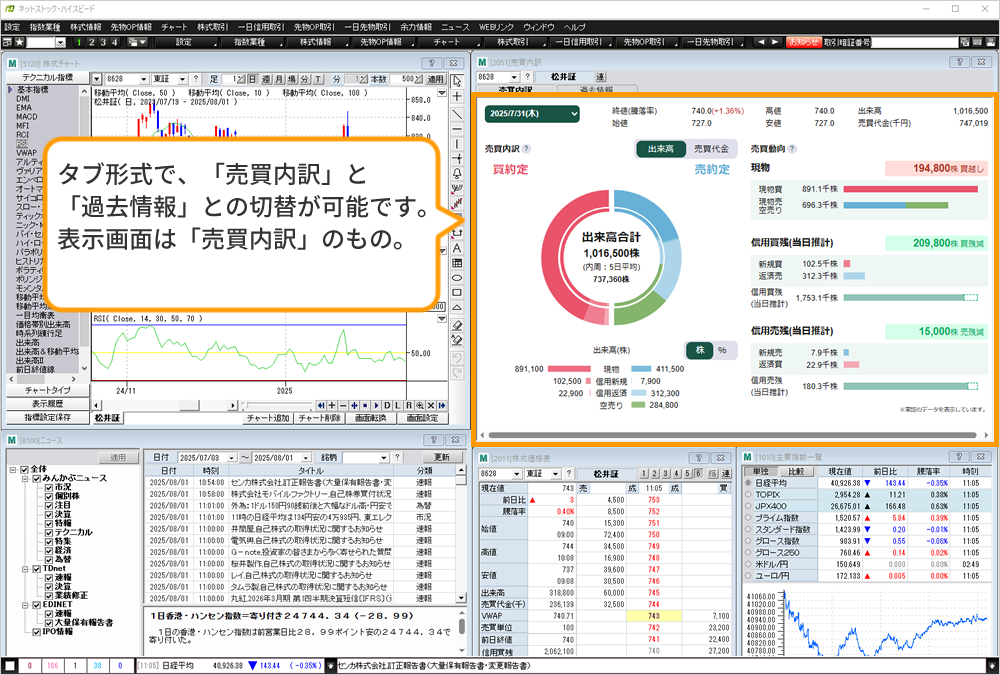Open the 東証 market dropdown in chart window
1000x675 pixels.
182,79
